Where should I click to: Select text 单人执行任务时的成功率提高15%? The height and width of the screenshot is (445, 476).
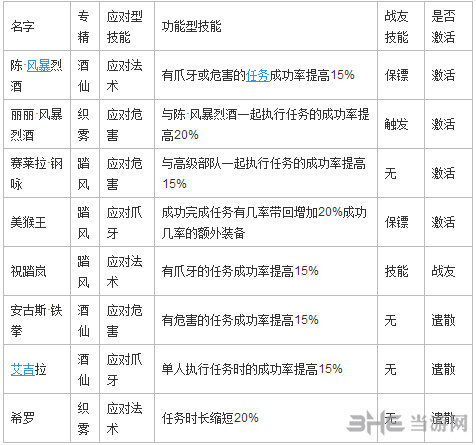point(252,369)
